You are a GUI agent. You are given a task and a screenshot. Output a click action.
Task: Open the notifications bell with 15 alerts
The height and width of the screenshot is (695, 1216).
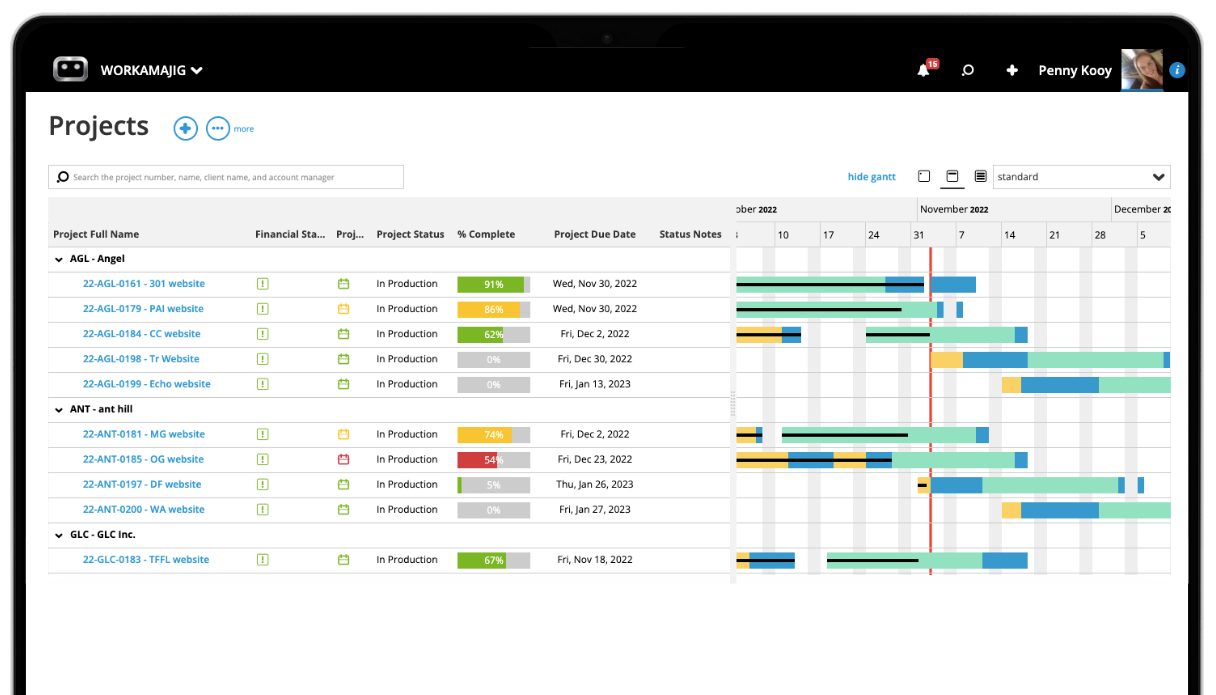(922, 70)
